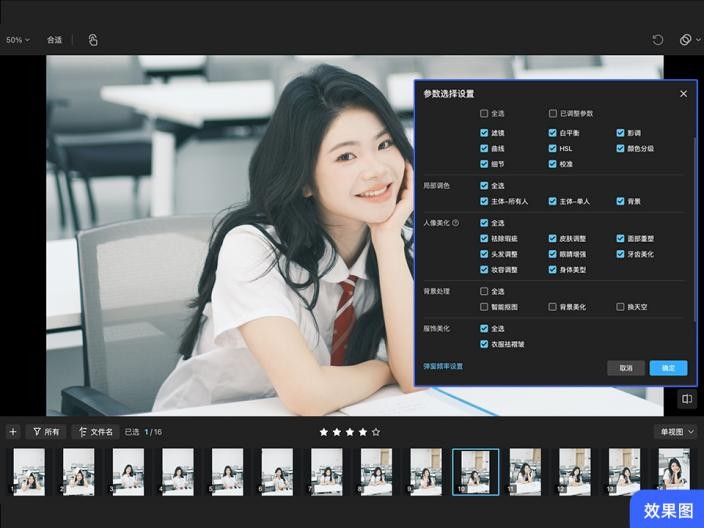The width and height of the screenshot is (704, 528).
Task: Open the 所有 filter dropdown
Action: tap(46, 432)
